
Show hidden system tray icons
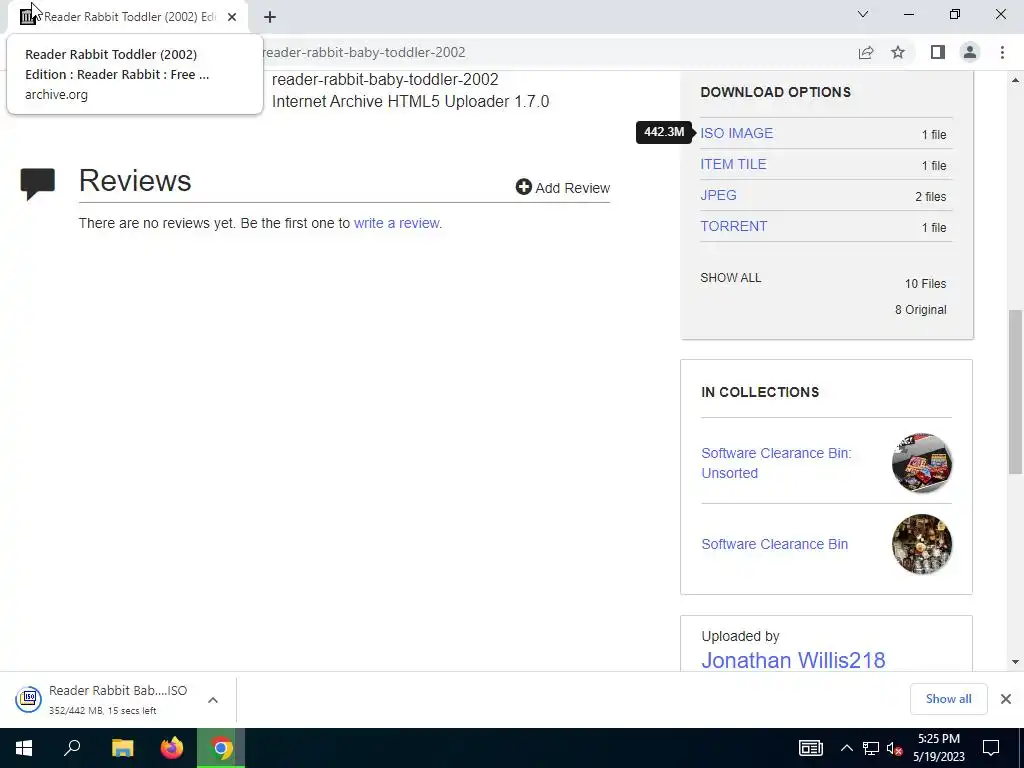click(846, 748)
